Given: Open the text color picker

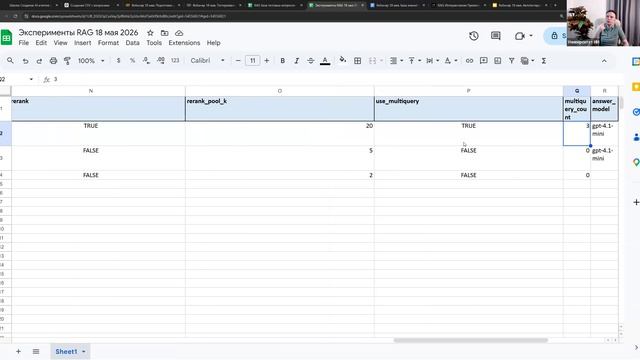Looking at the screenshot, I should point(325,61).
